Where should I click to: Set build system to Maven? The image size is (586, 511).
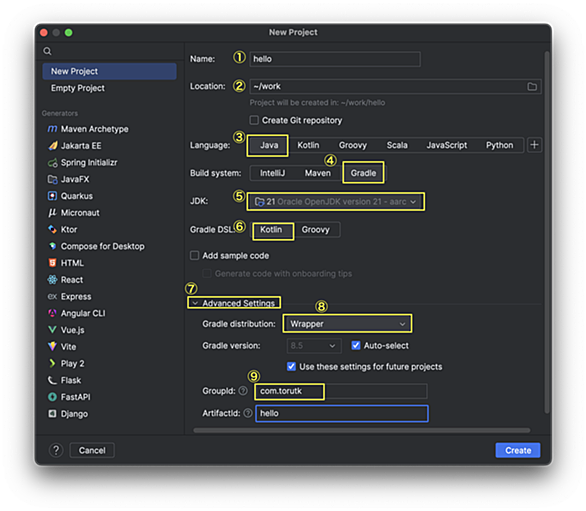coord(318,173)
